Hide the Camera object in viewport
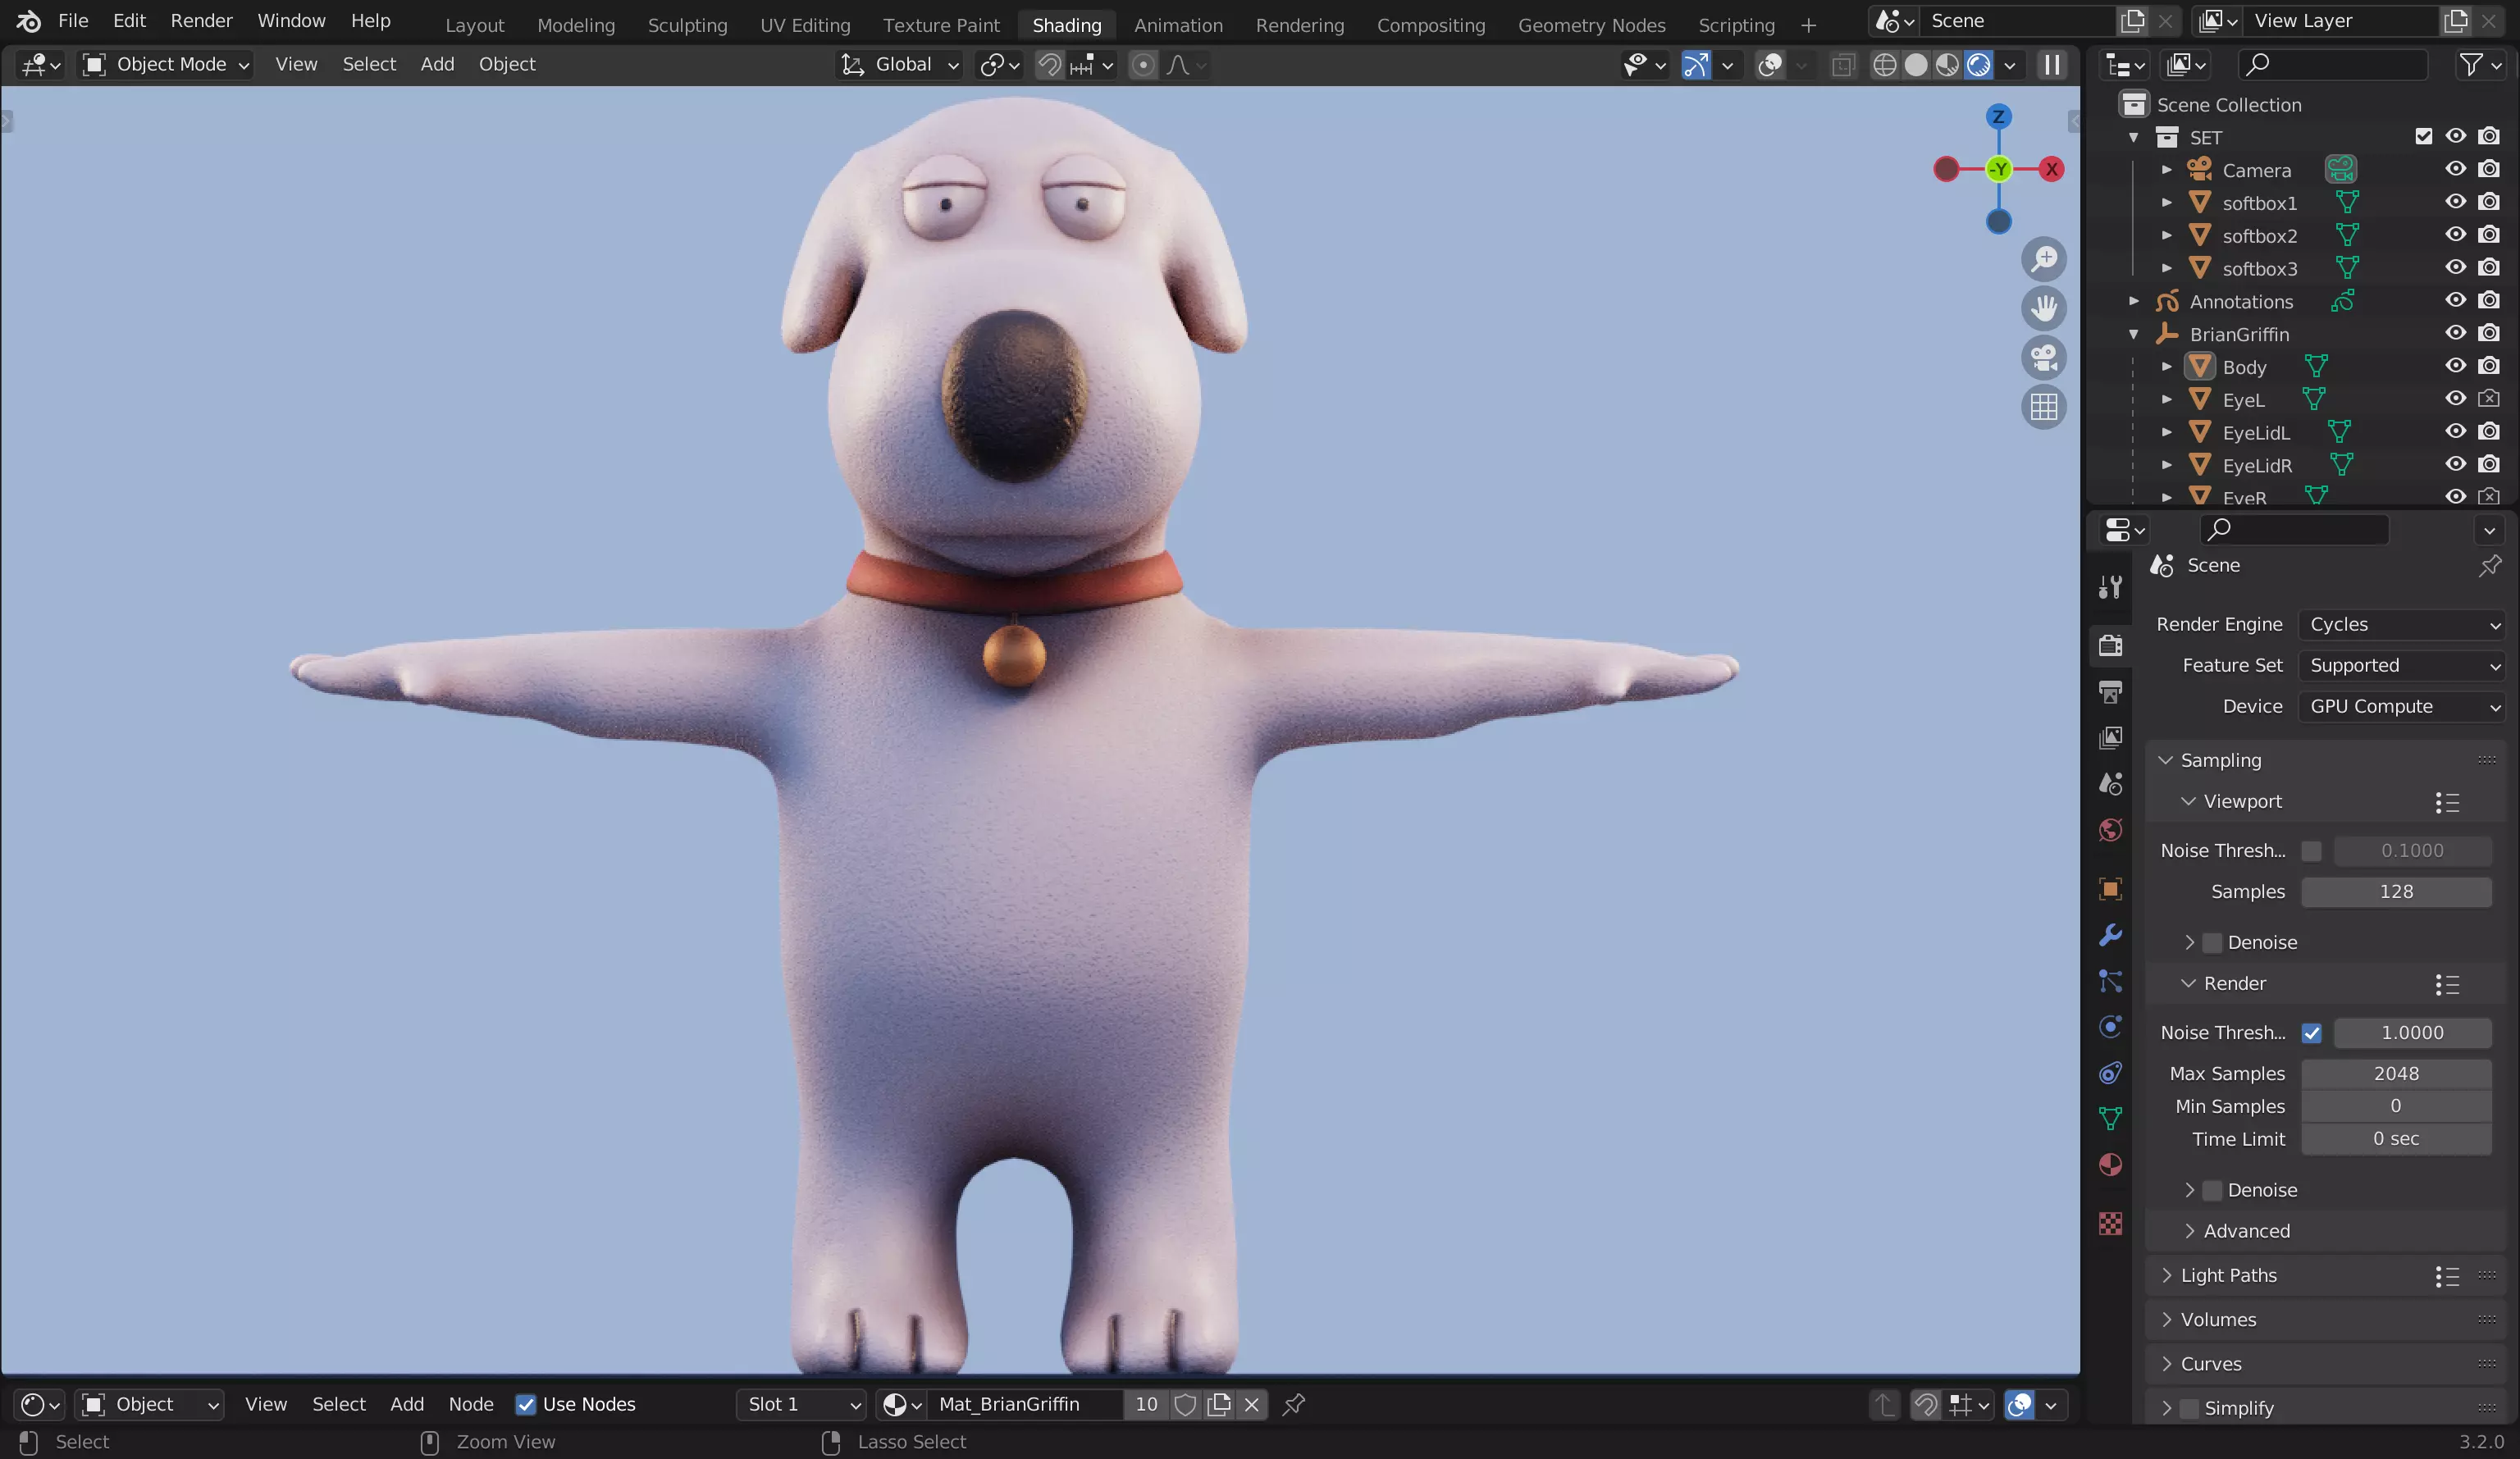 2455,169
